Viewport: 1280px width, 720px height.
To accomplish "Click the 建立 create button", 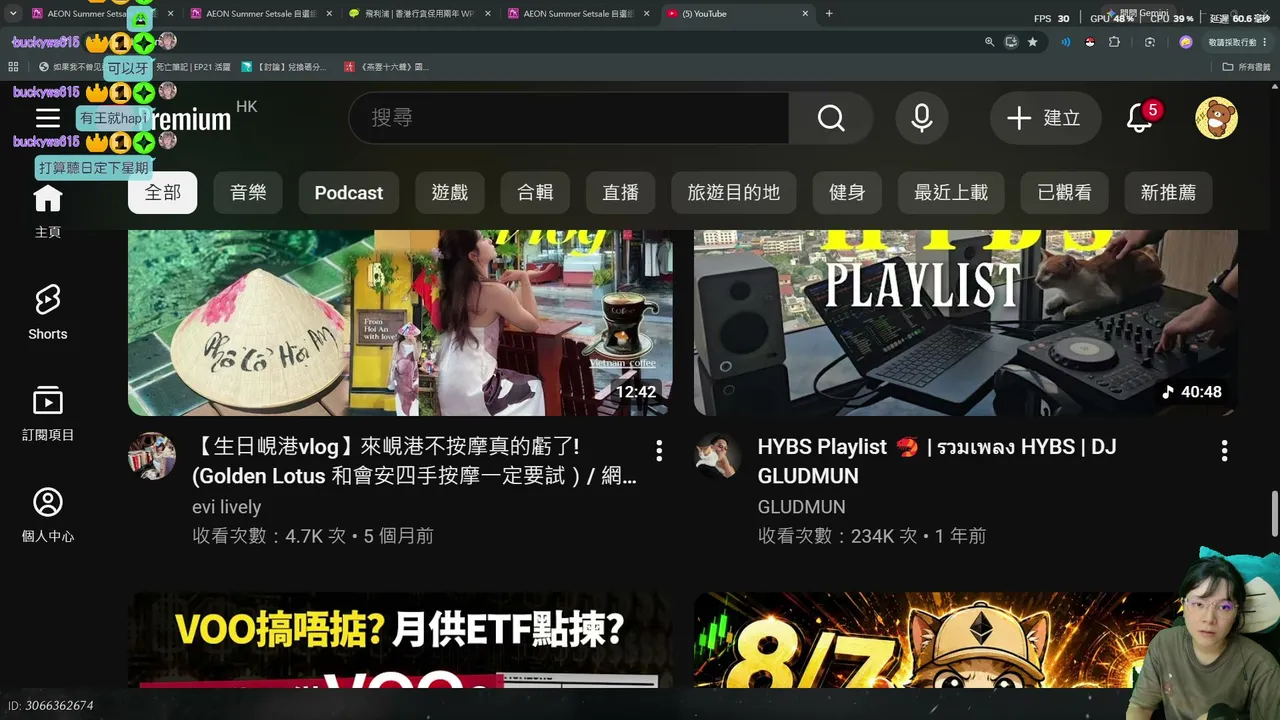I will point(1045,118).
